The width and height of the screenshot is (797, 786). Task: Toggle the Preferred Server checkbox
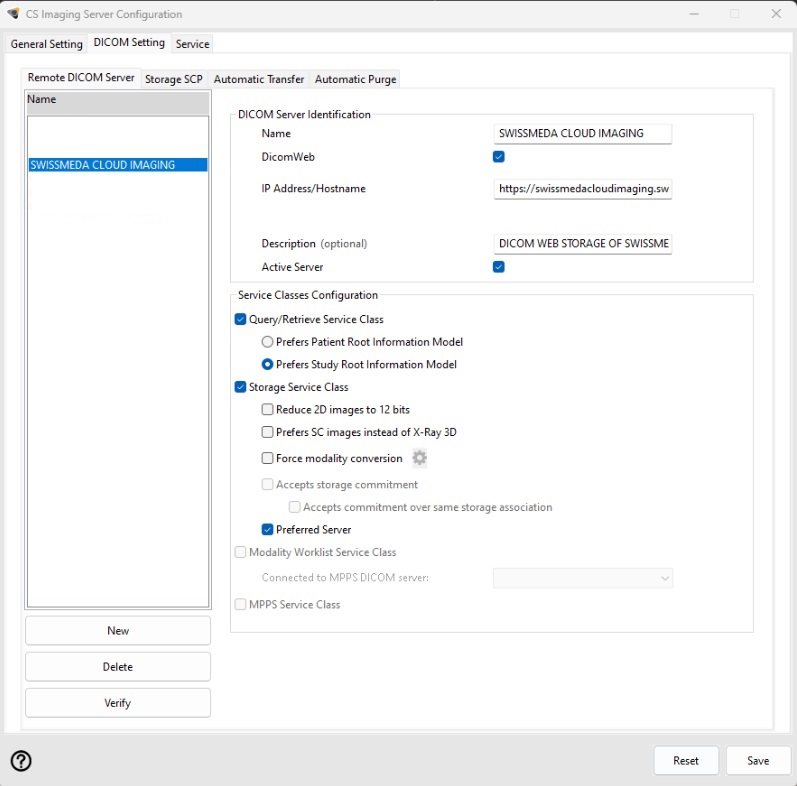tap(268, 530)
